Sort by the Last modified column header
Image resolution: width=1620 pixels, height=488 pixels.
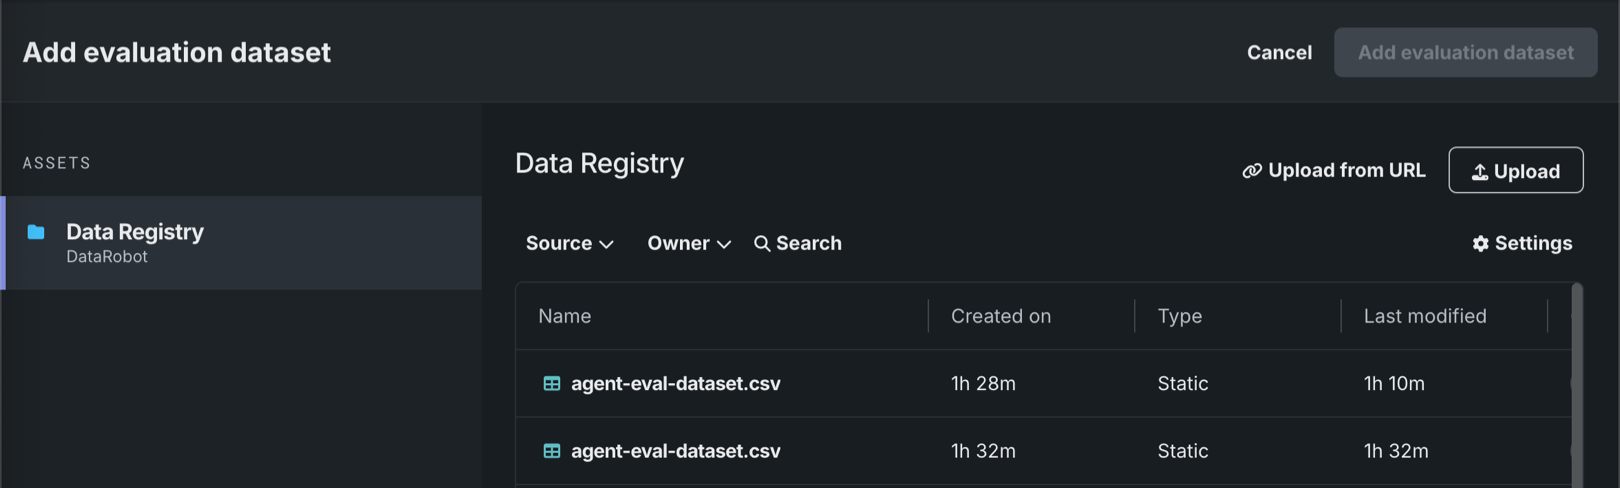pos(1425,316)
